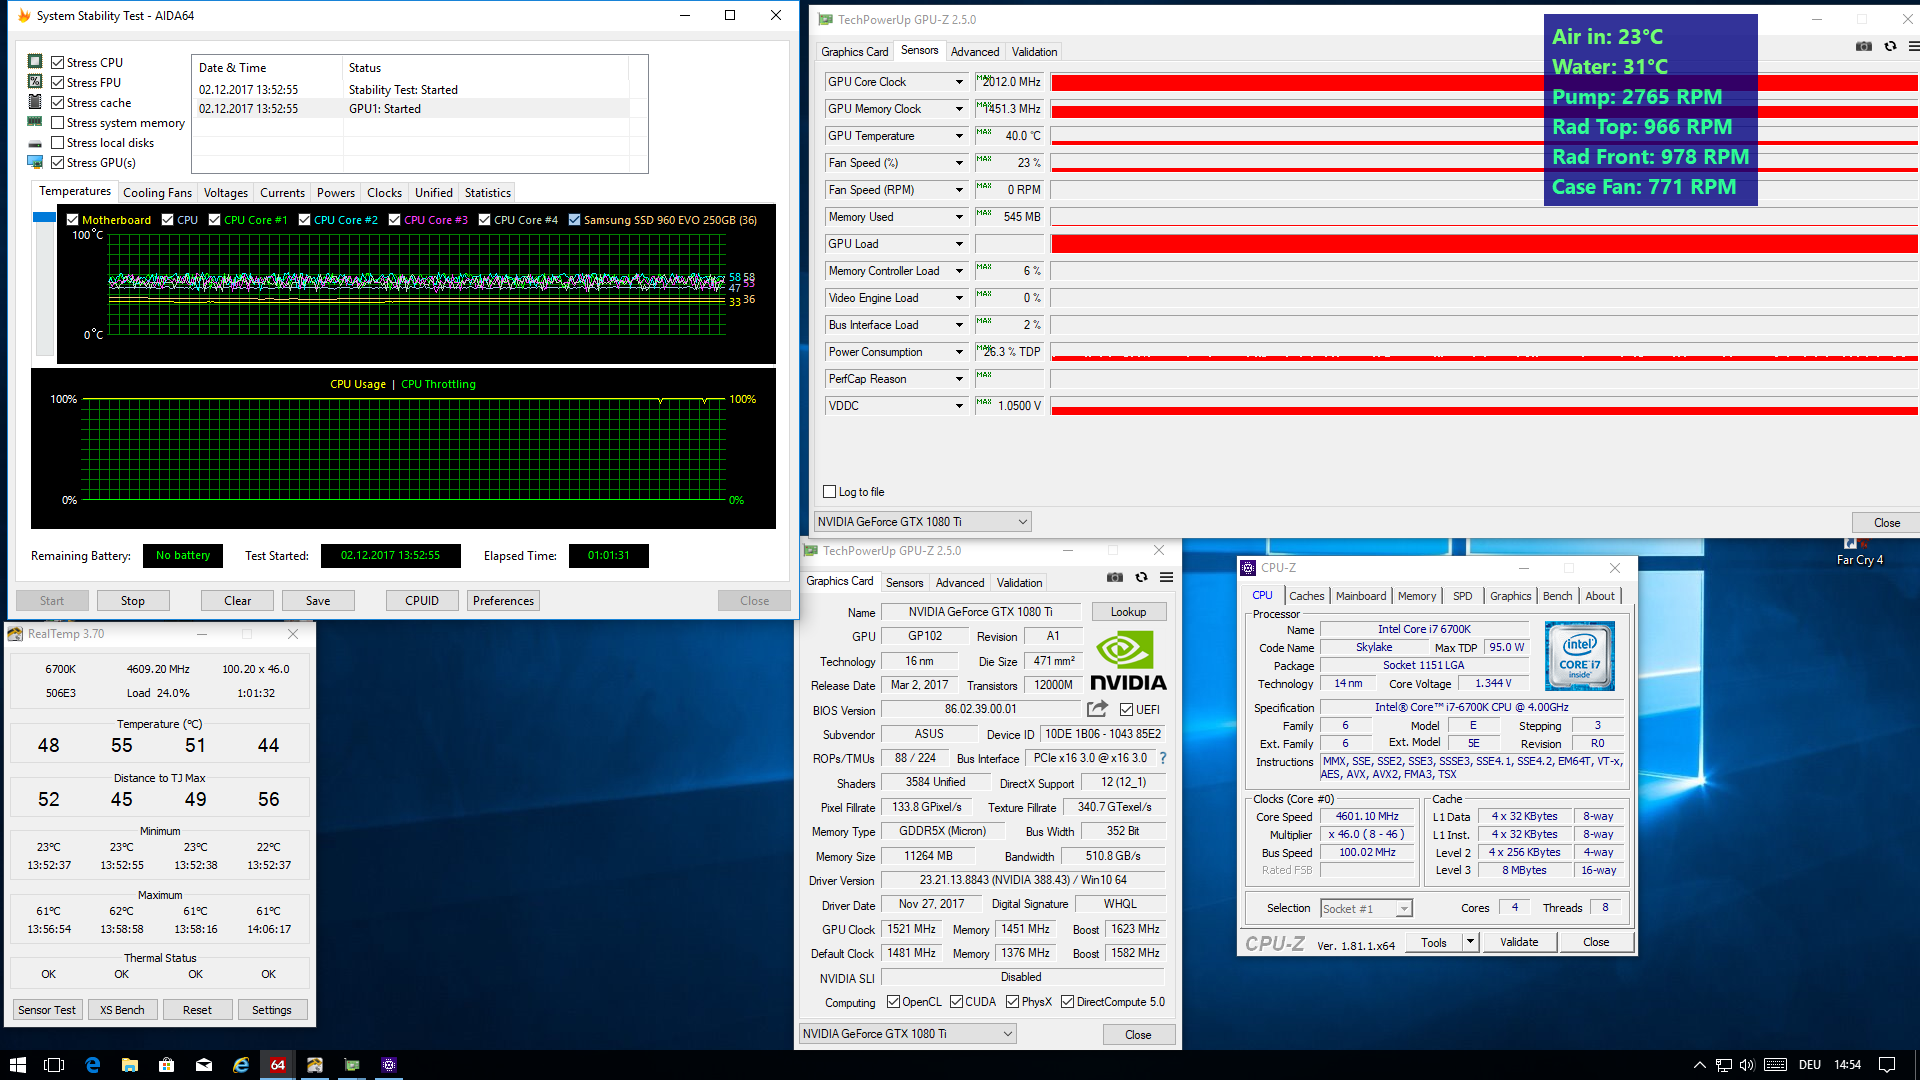Toggle the Log to file checkbox
The height and width of the screenshot is (1080, 1920).
[x=829, y=492]
